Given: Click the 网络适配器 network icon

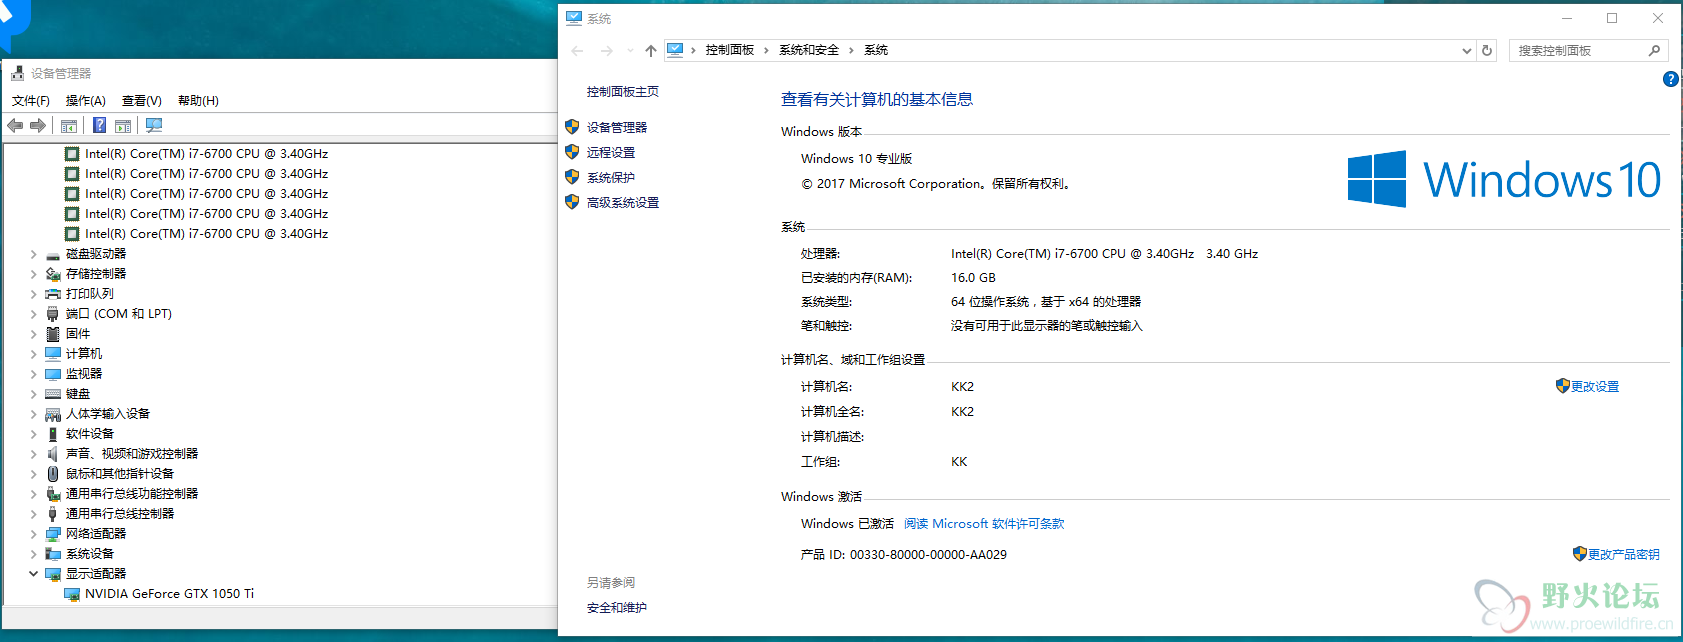Looking at the screenshot, I should coord(53,534).
